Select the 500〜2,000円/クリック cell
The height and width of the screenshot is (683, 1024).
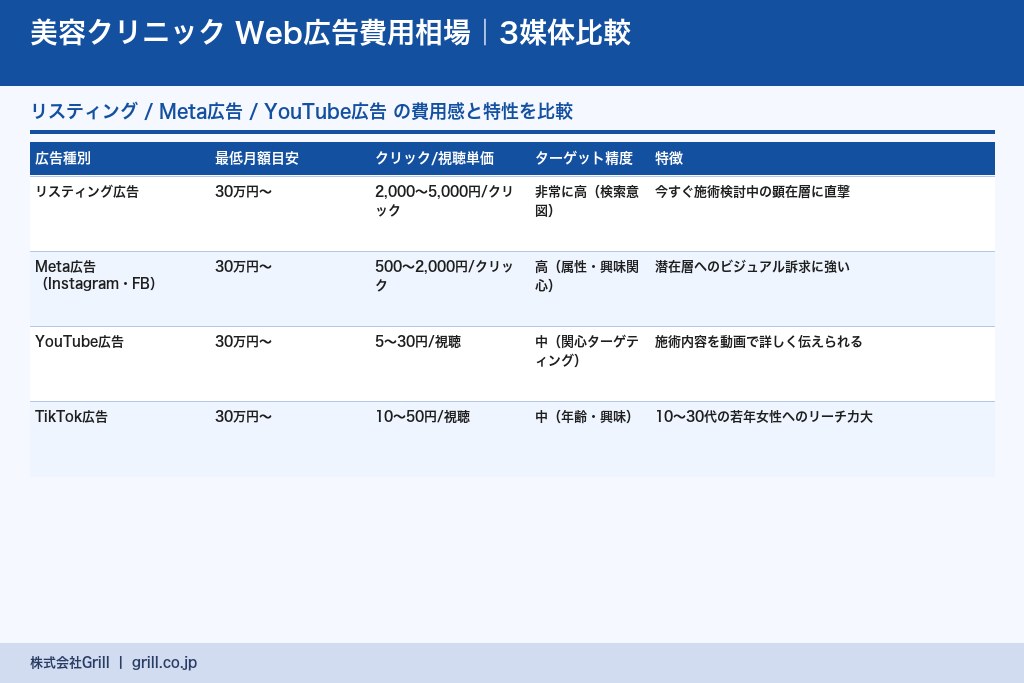pos(441,275)
